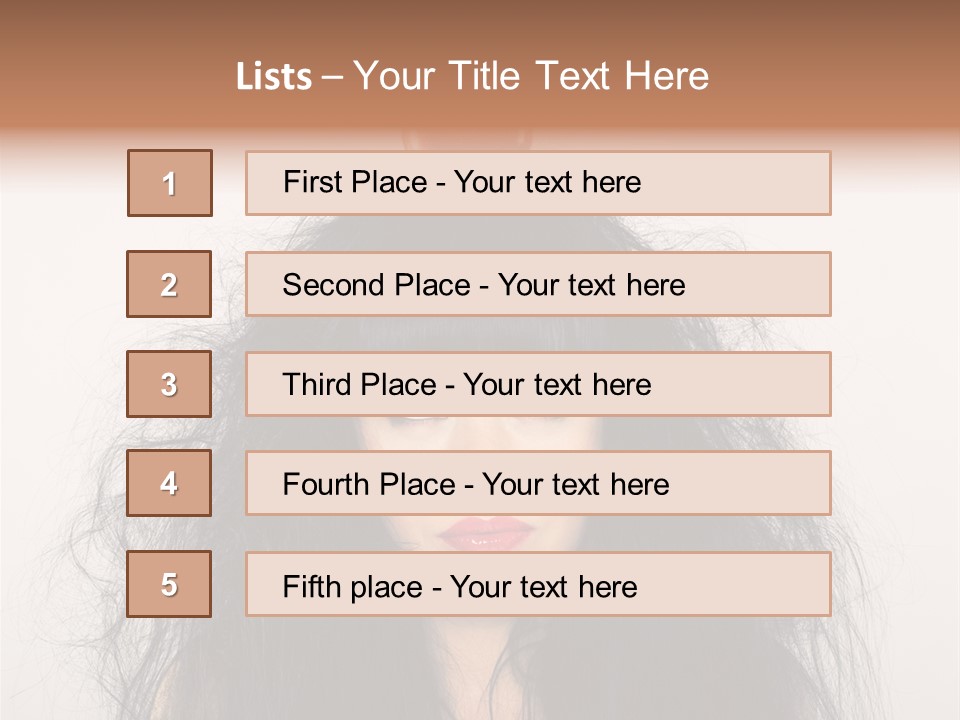Image resolution: width=960 pixels, height=720 pixels.
Task: Select the number 3 box
Action: tap(169, 384)
